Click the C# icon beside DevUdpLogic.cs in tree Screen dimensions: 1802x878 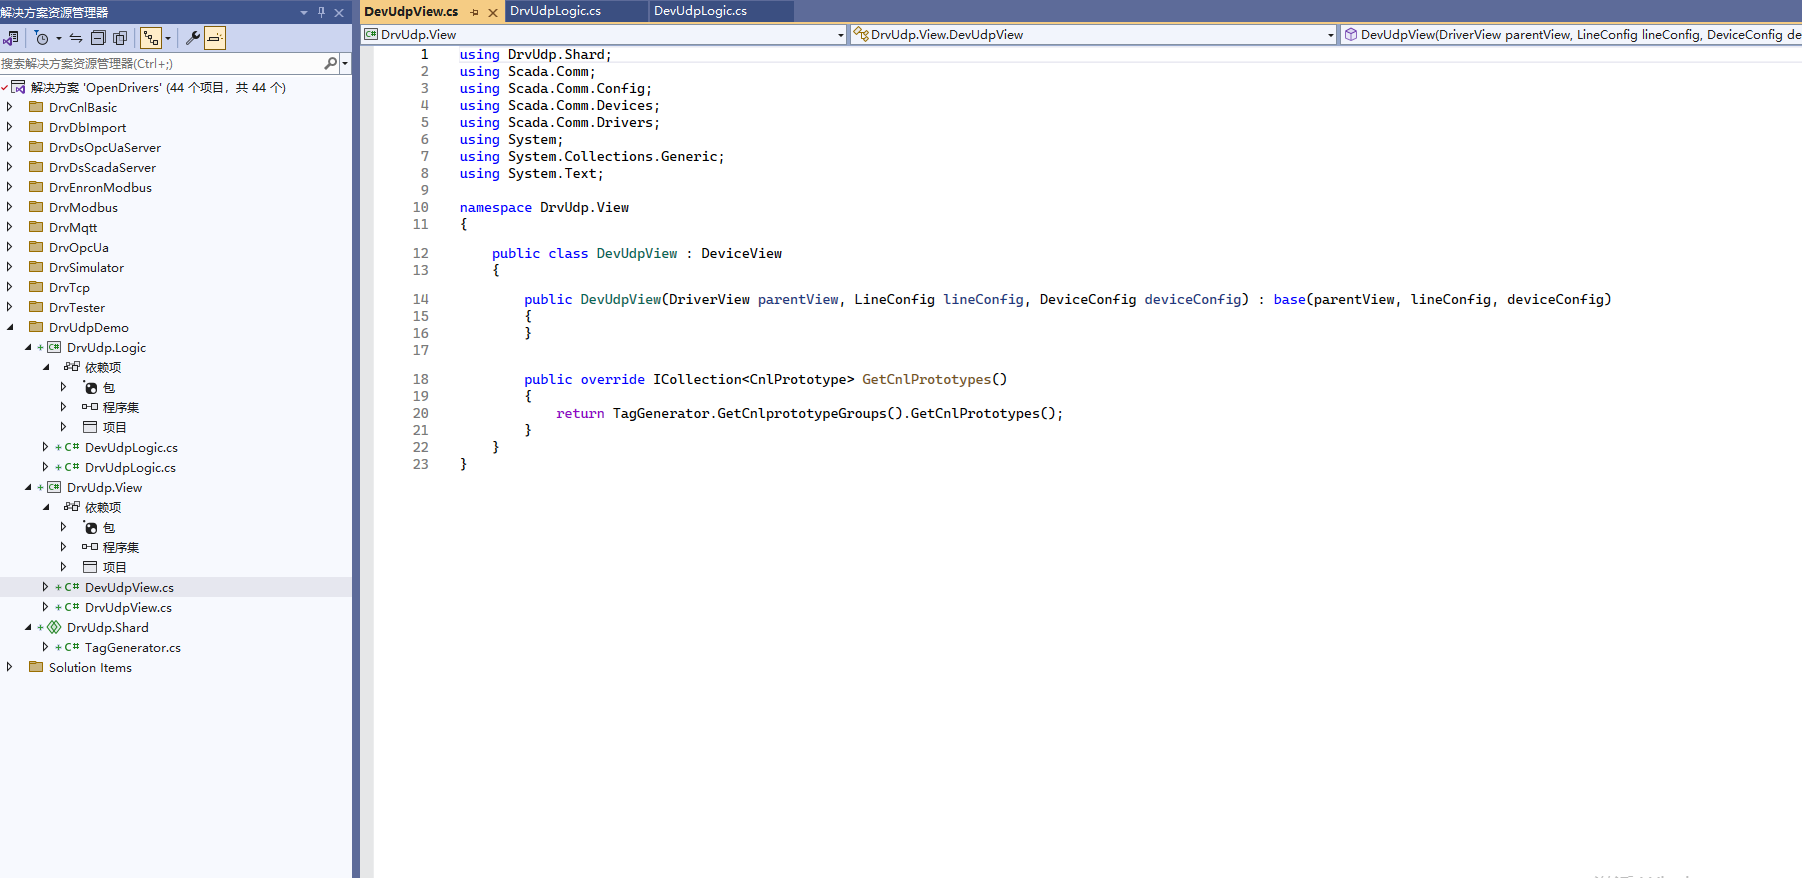coord(72,447)
